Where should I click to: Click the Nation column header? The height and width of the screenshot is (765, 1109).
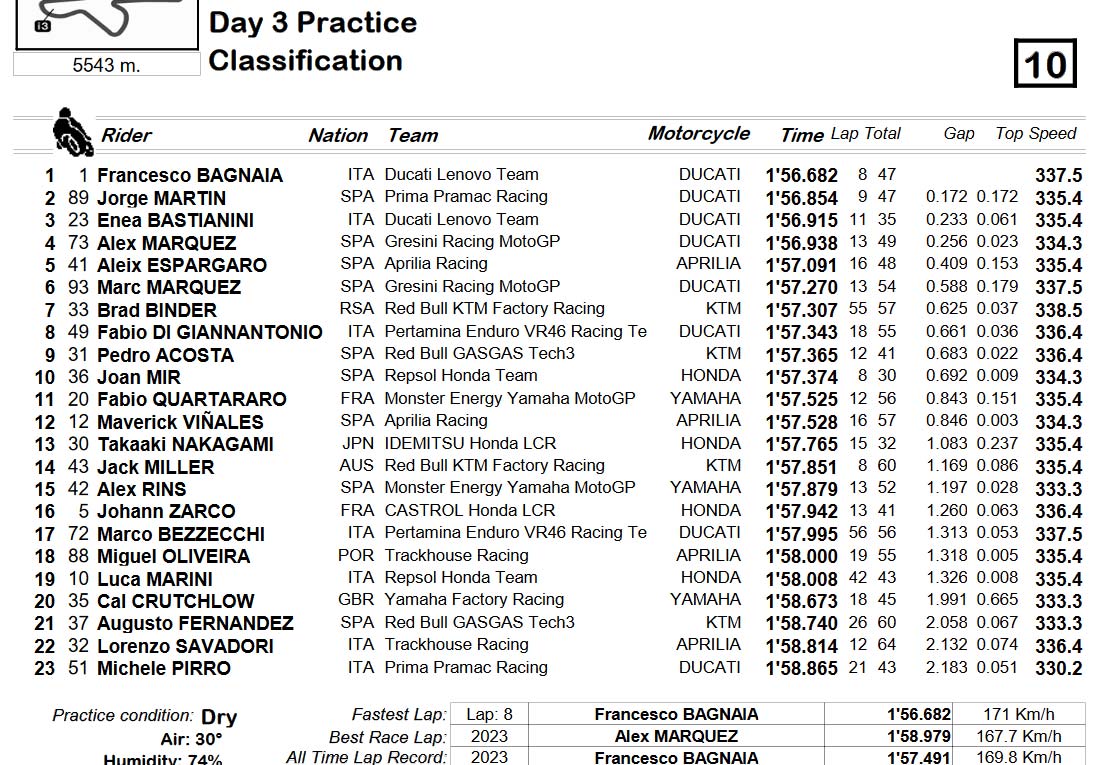pyautogui.click(x=338, y=135)
